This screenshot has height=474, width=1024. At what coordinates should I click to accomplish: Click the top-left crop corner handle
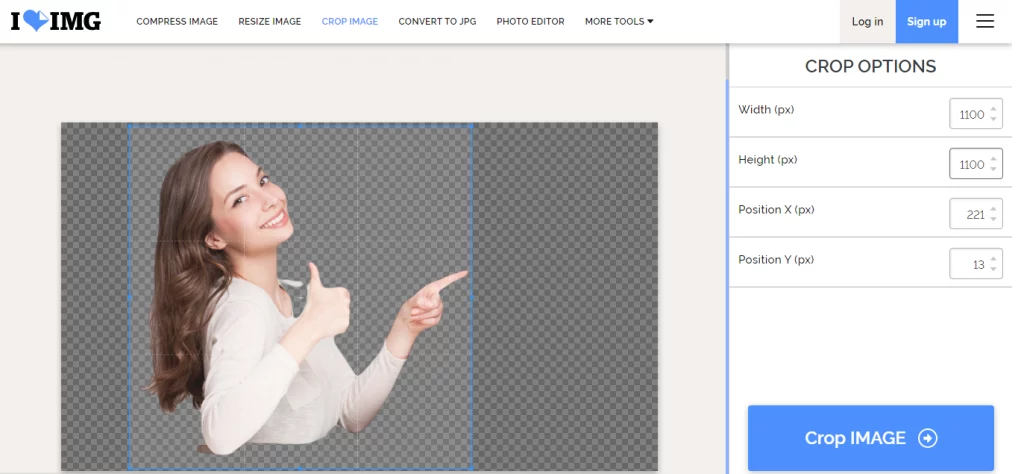pos(129,125)
